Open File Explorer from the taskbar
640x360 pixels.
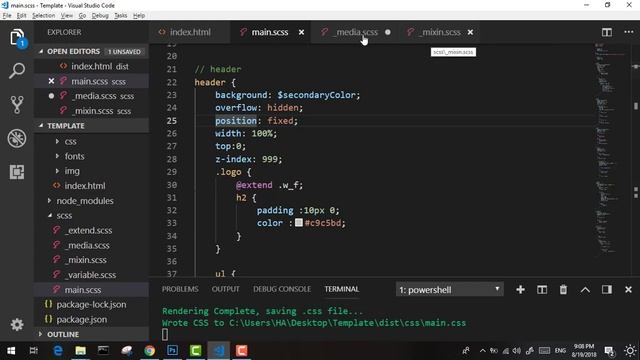pyautogui.click(x=80, y=351)
